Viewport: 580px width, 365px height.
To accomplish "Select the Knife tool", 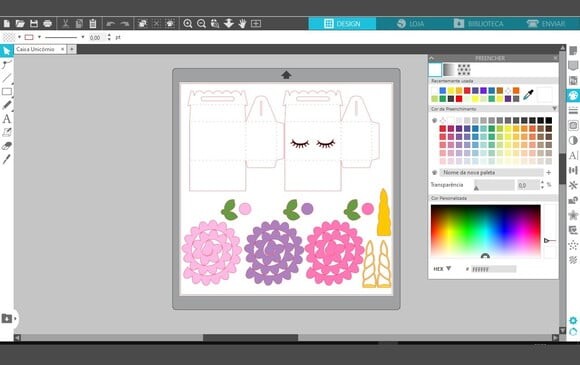I will point(7,159).
